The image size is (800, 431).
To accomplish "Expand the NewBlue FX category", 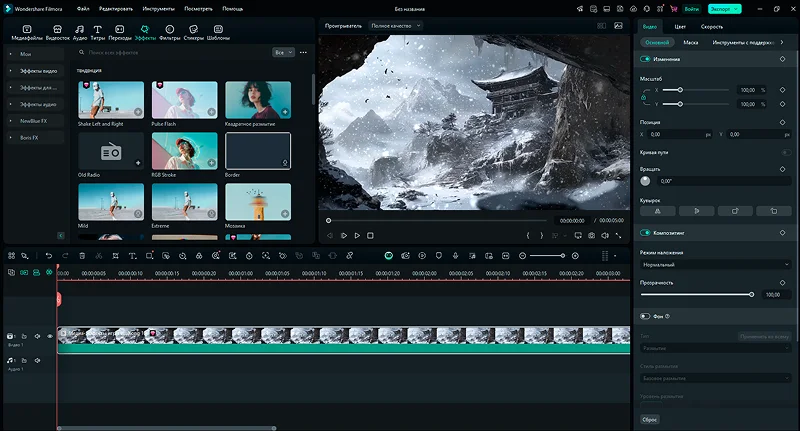I will pyautogui.click(x=35, y=121).
